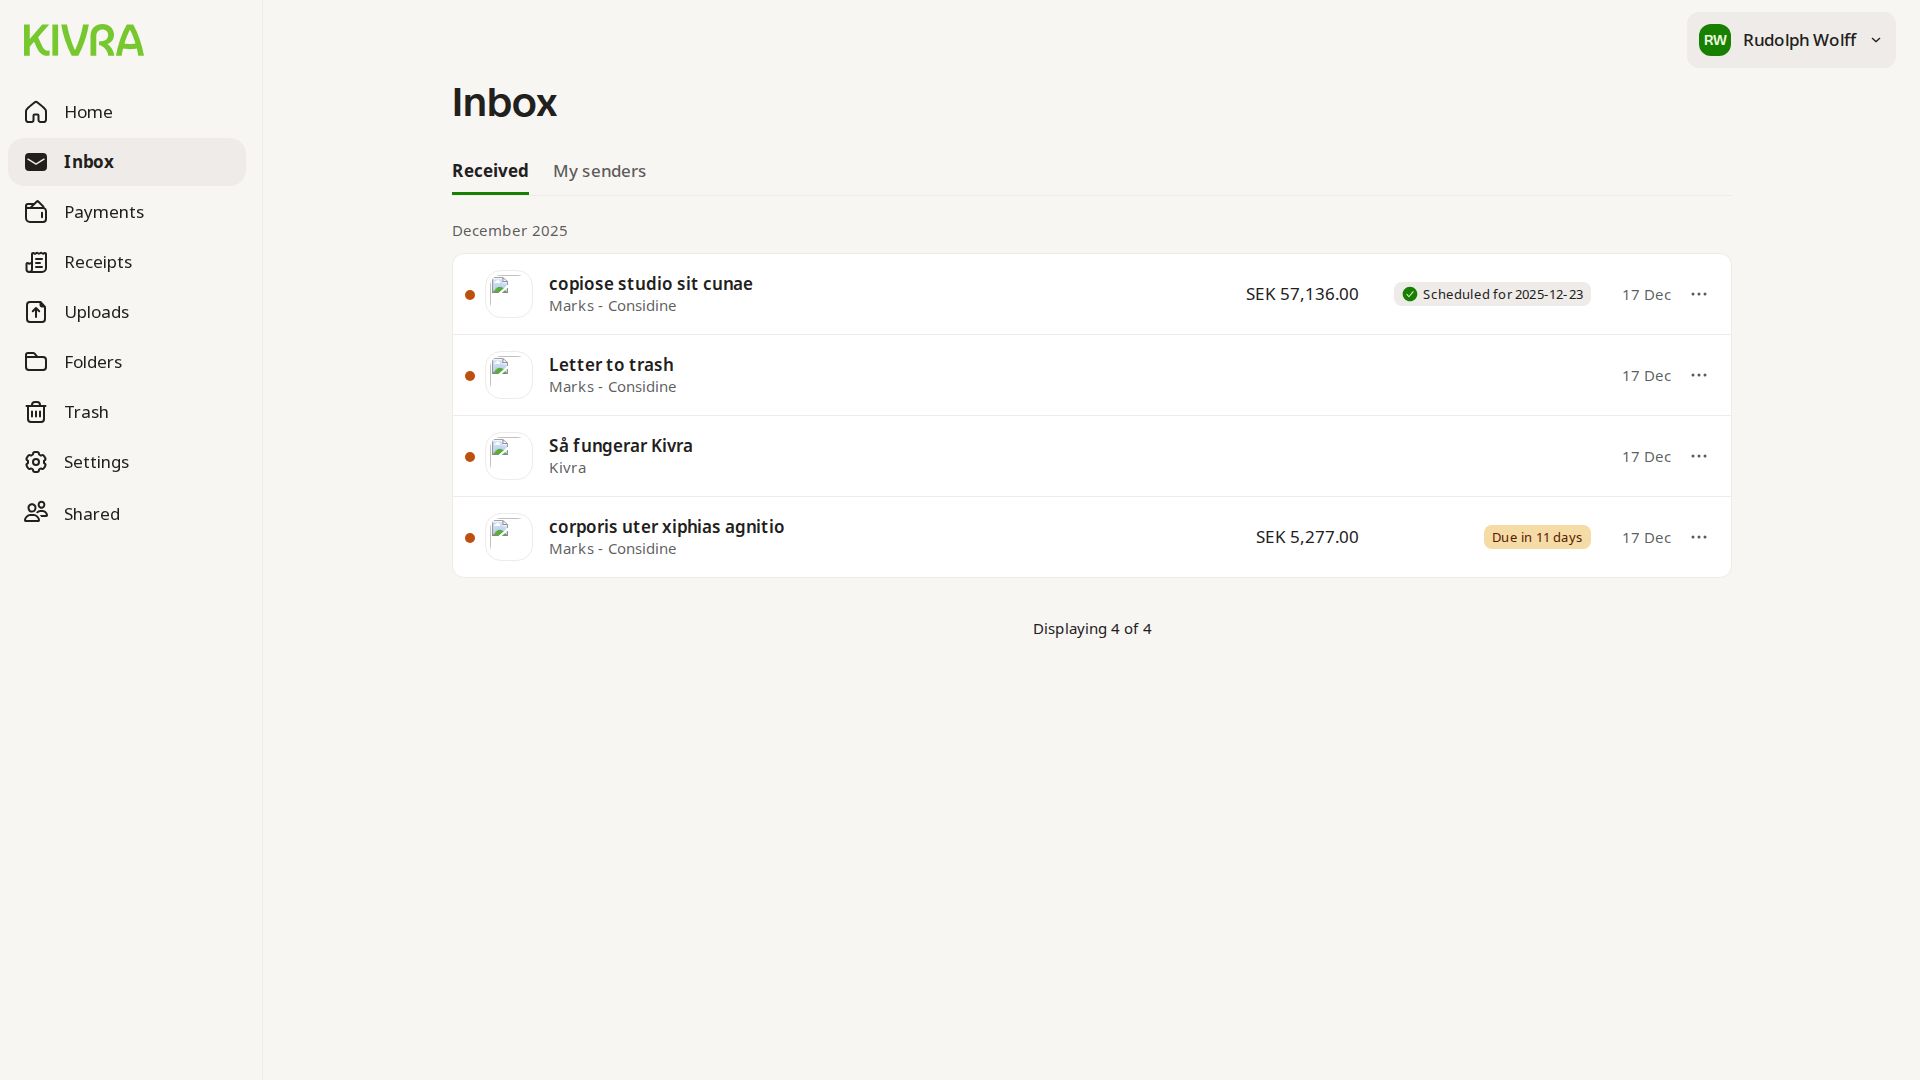The image size is (1920, 1080).
Task: Click the Uploads icon
Action: (x=36, y=312)
